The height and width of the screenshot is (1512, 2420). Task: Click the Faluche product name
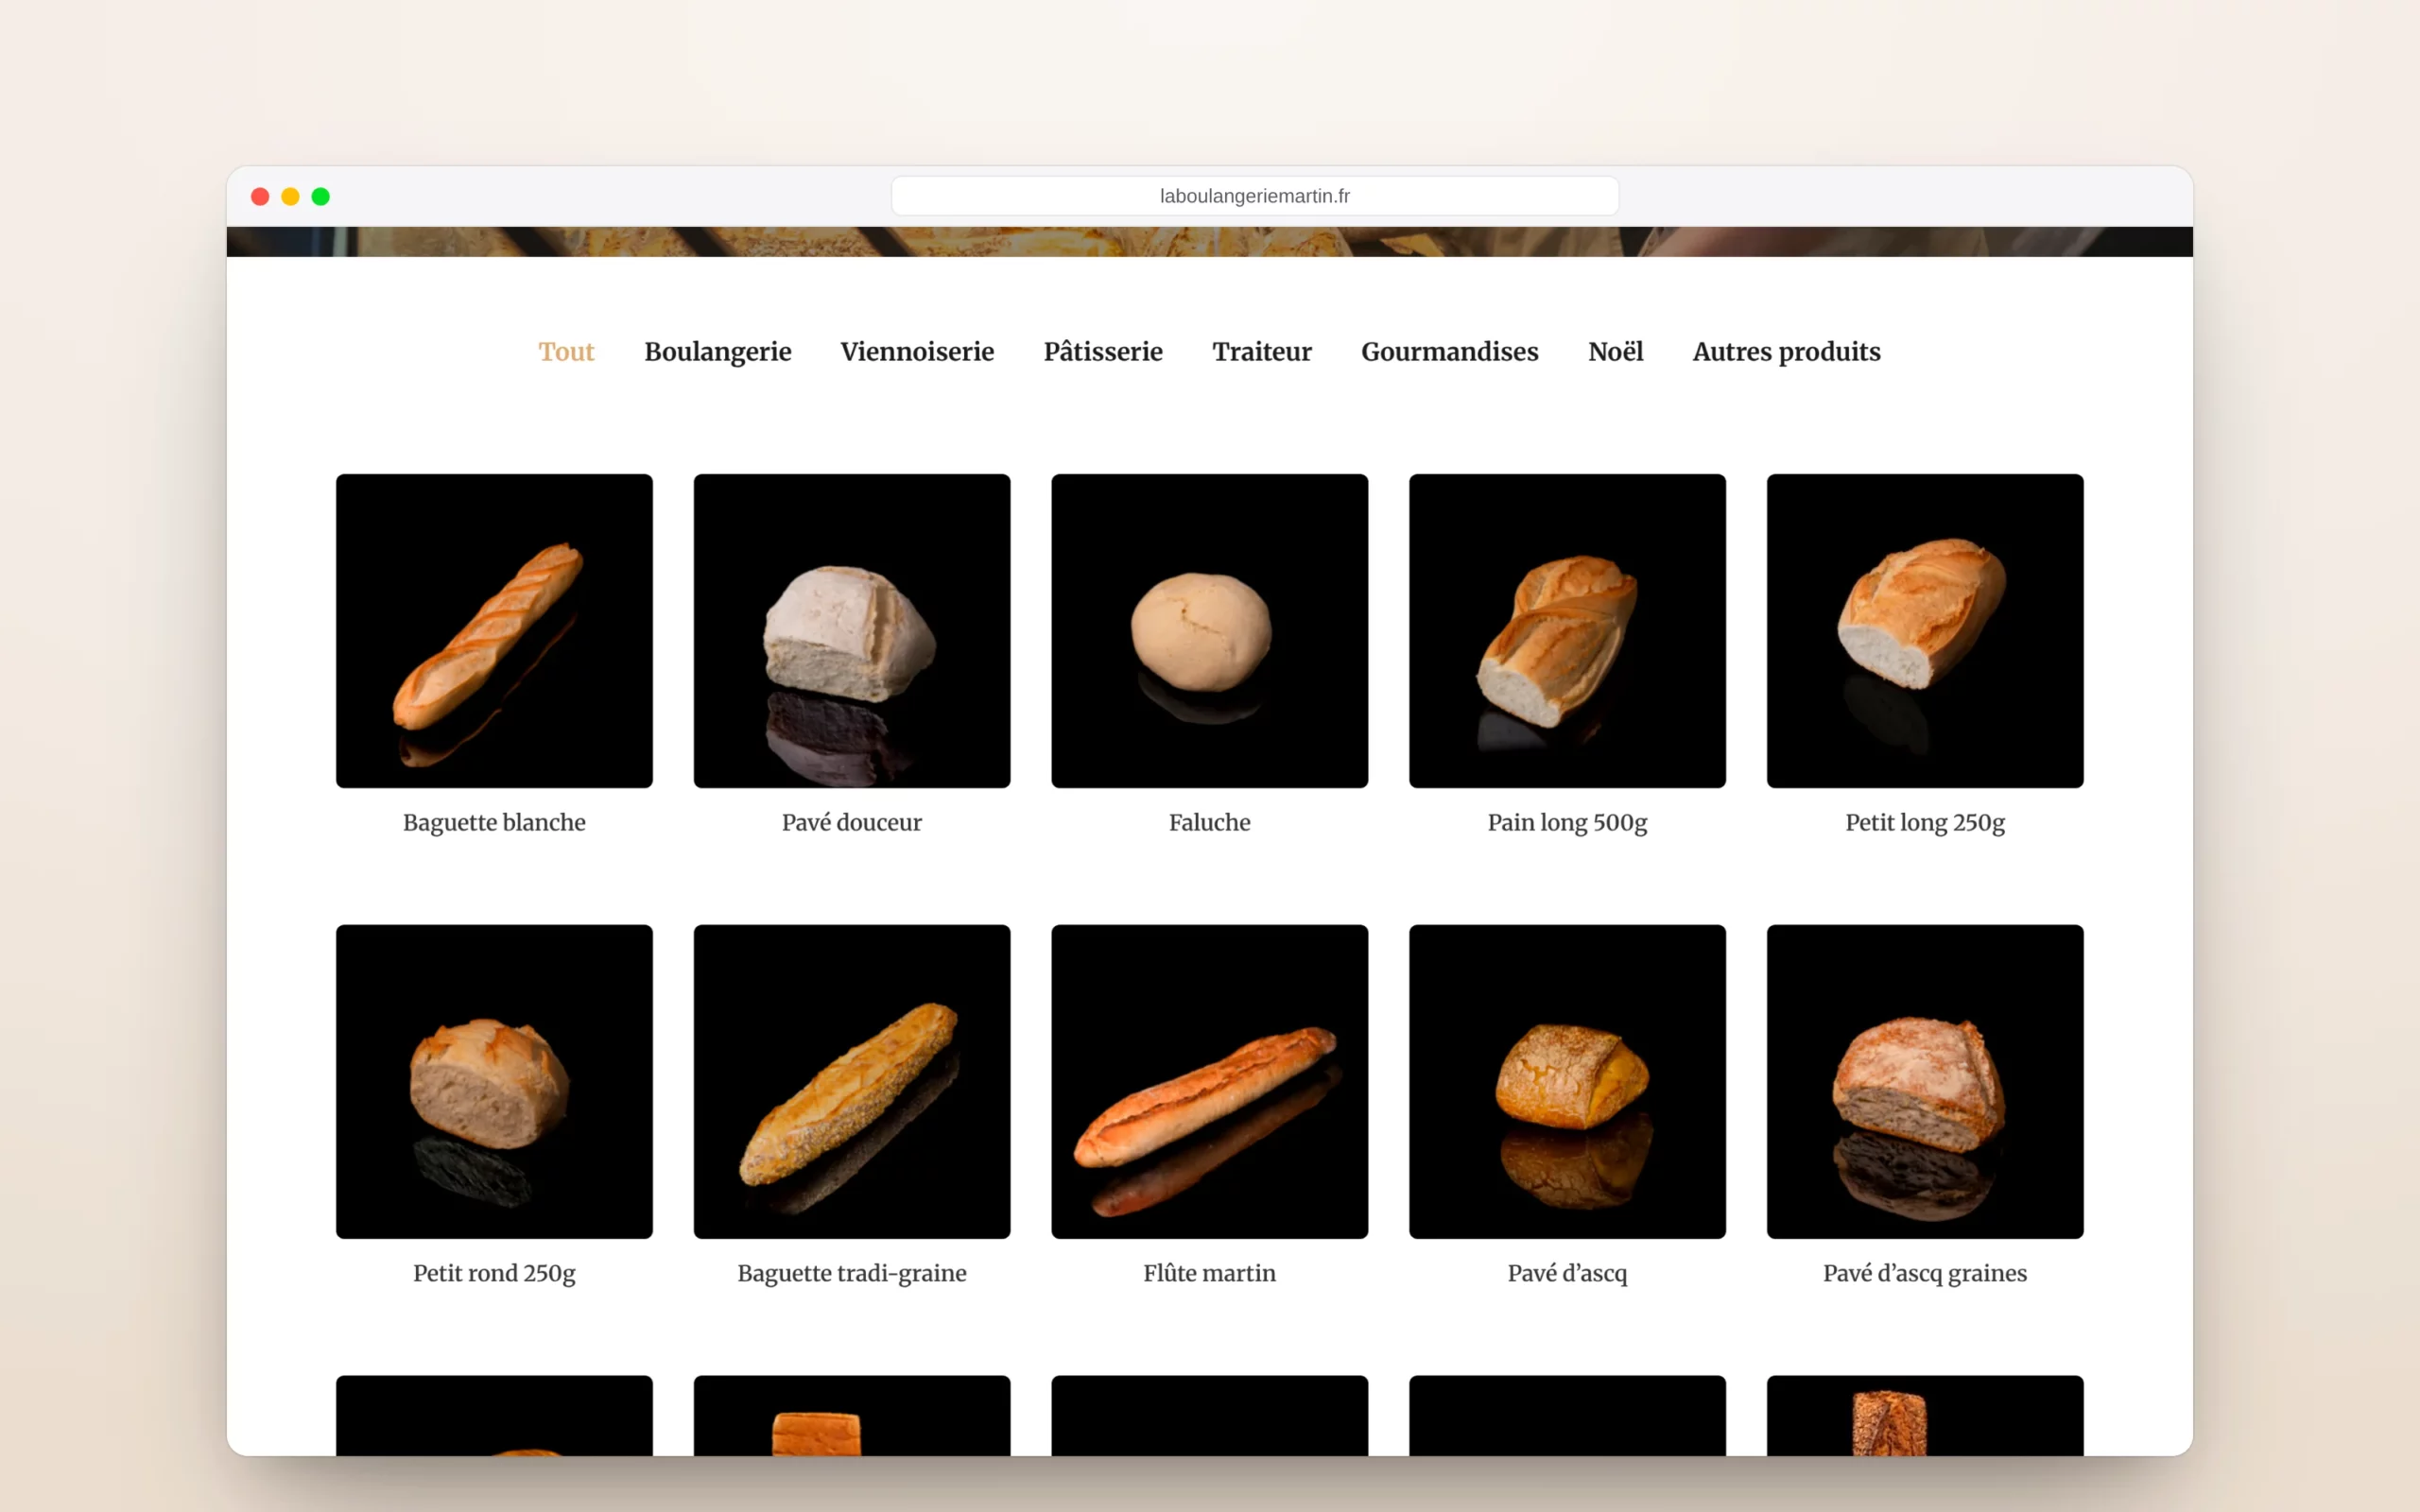1210,823
